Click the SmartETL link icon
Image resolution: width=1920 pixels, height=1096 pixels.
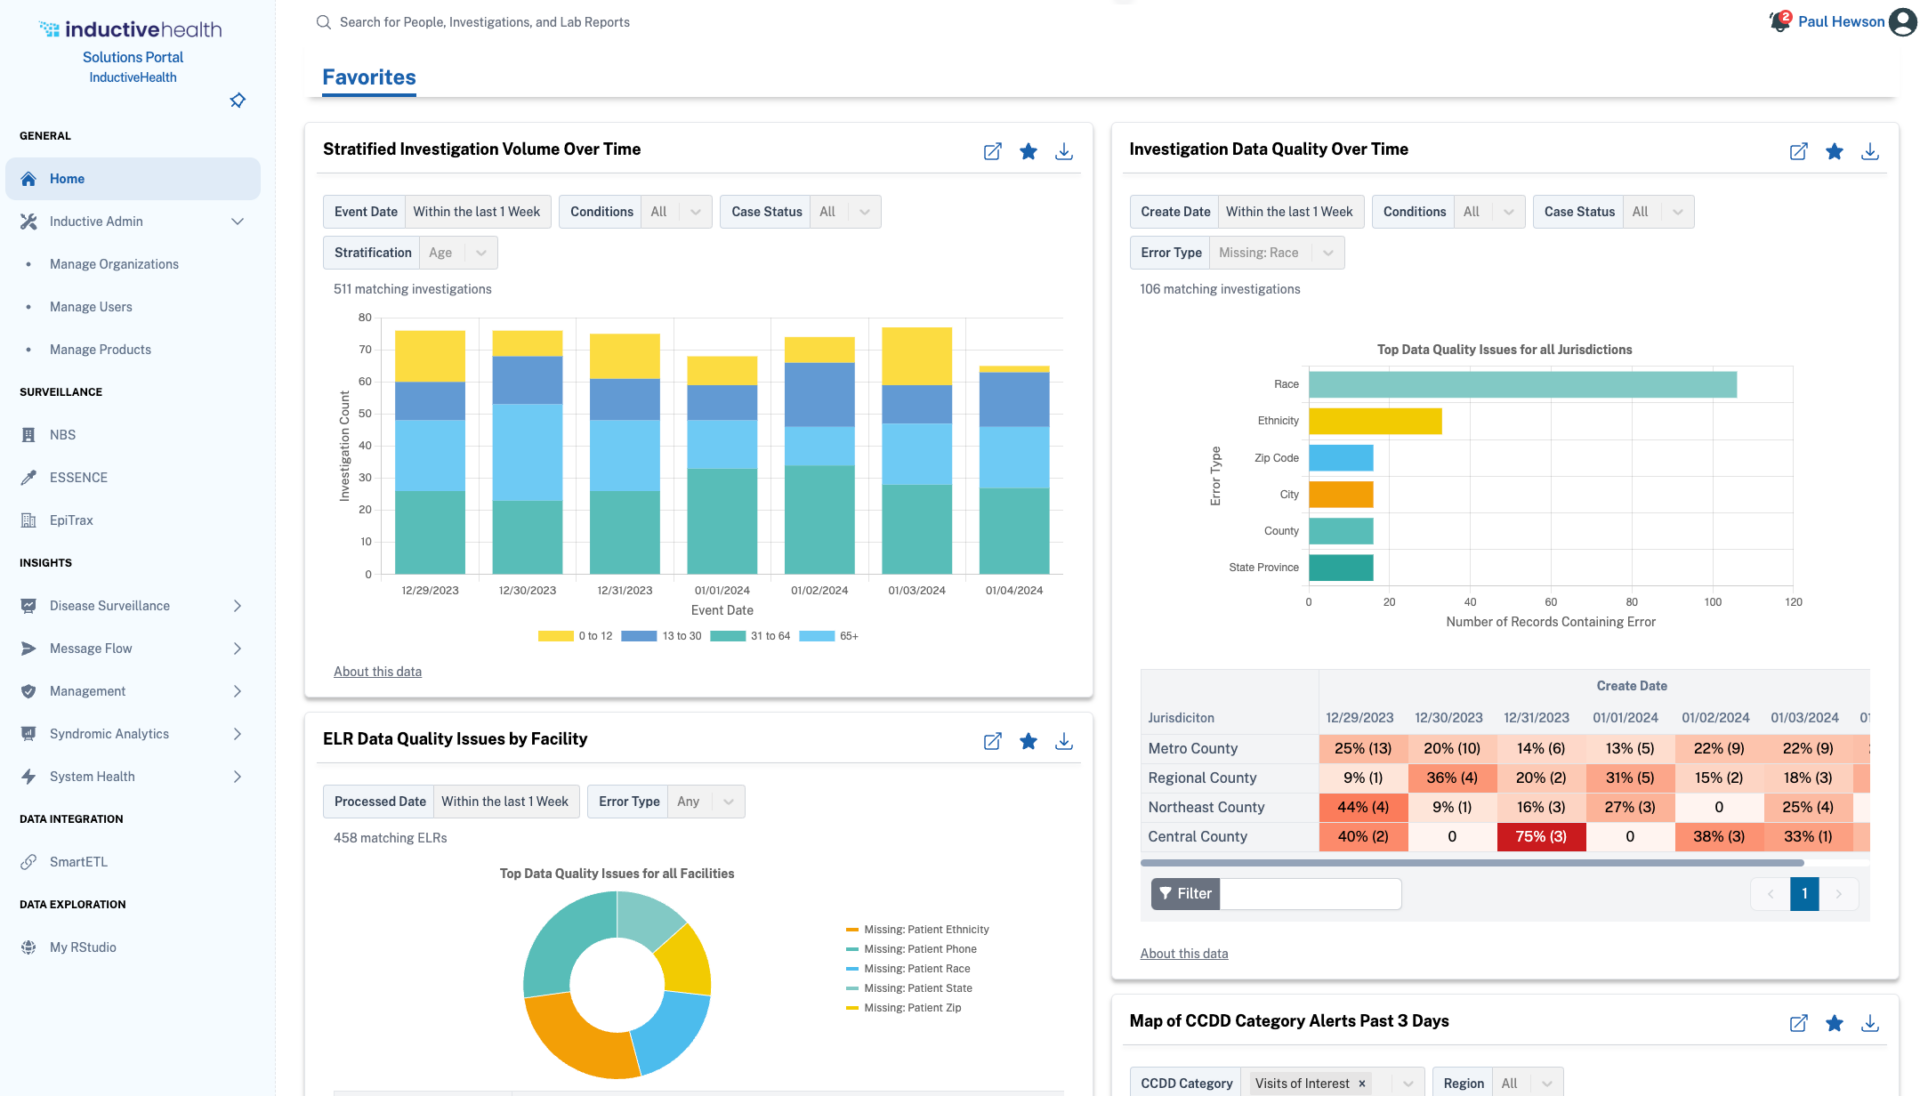28,862
